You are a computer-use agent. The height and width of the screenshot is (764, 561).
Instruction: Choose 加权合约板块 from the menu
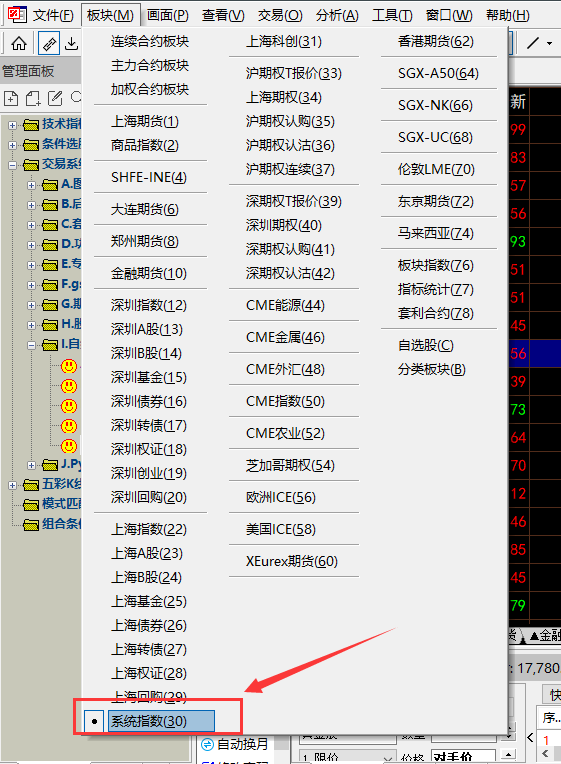(x=150, y=89)
